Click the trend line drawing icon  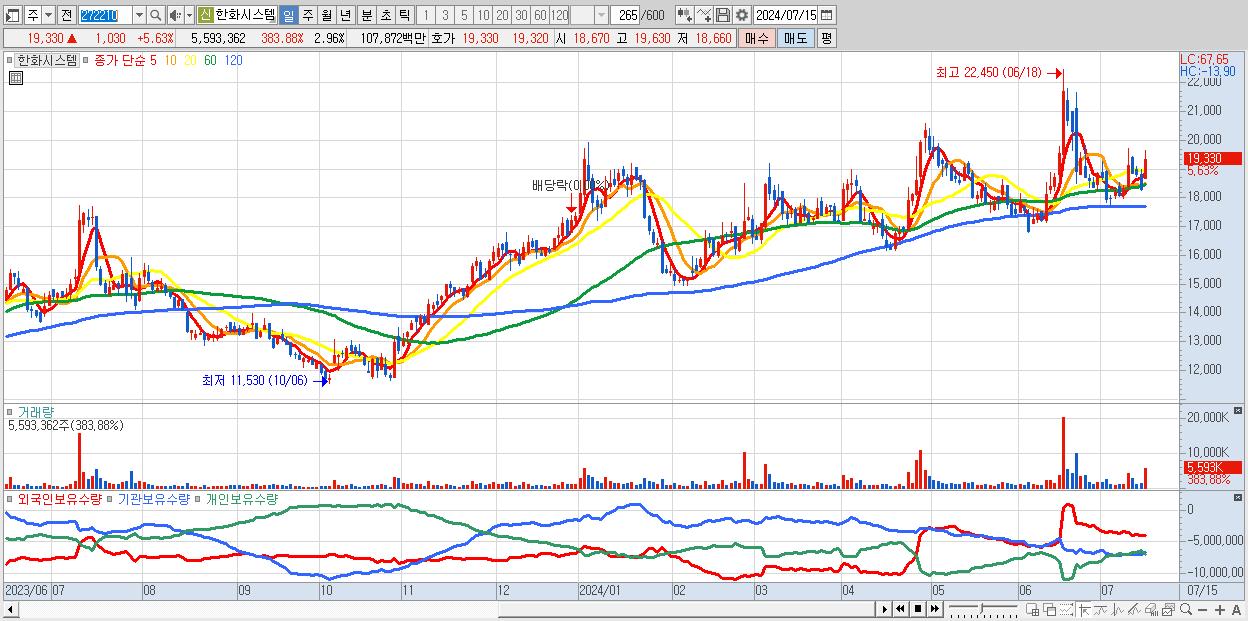[x=1101, y=609]
